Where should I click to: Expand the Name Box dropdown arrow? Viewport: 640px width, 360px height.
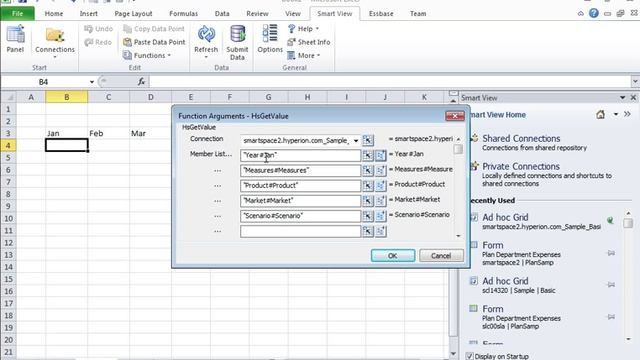click(92, 82)
